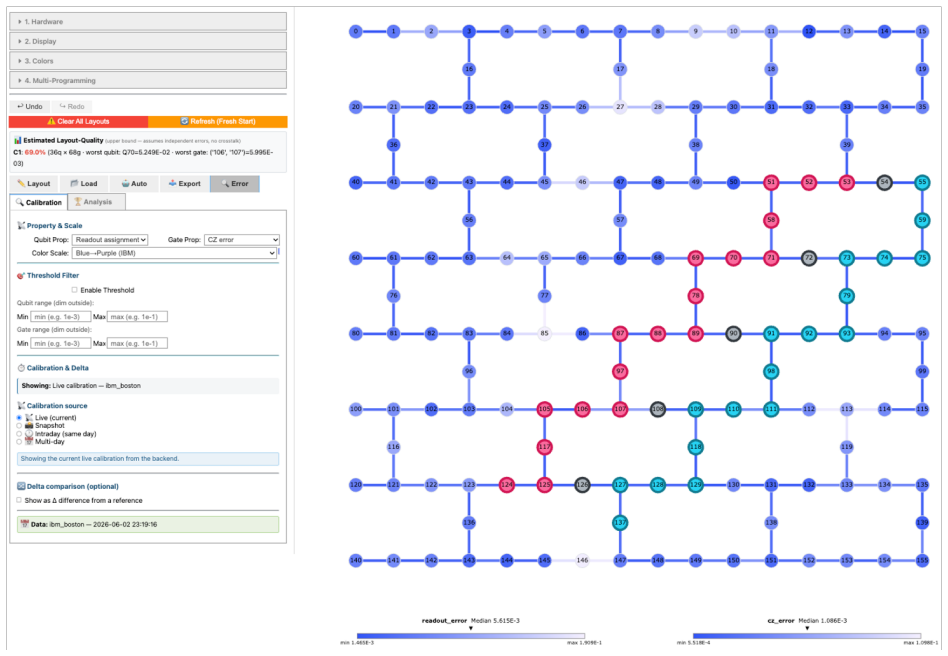
Task: Click gray qubit node 90
Action: (x=733, y=334)
